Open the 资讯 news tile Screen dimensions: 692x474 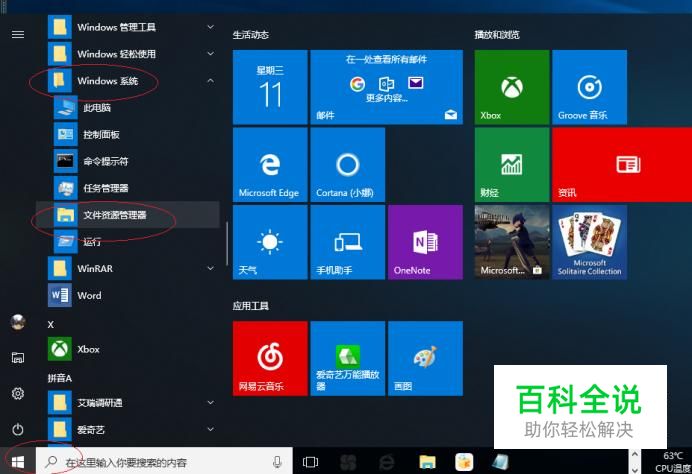(622, 165)
